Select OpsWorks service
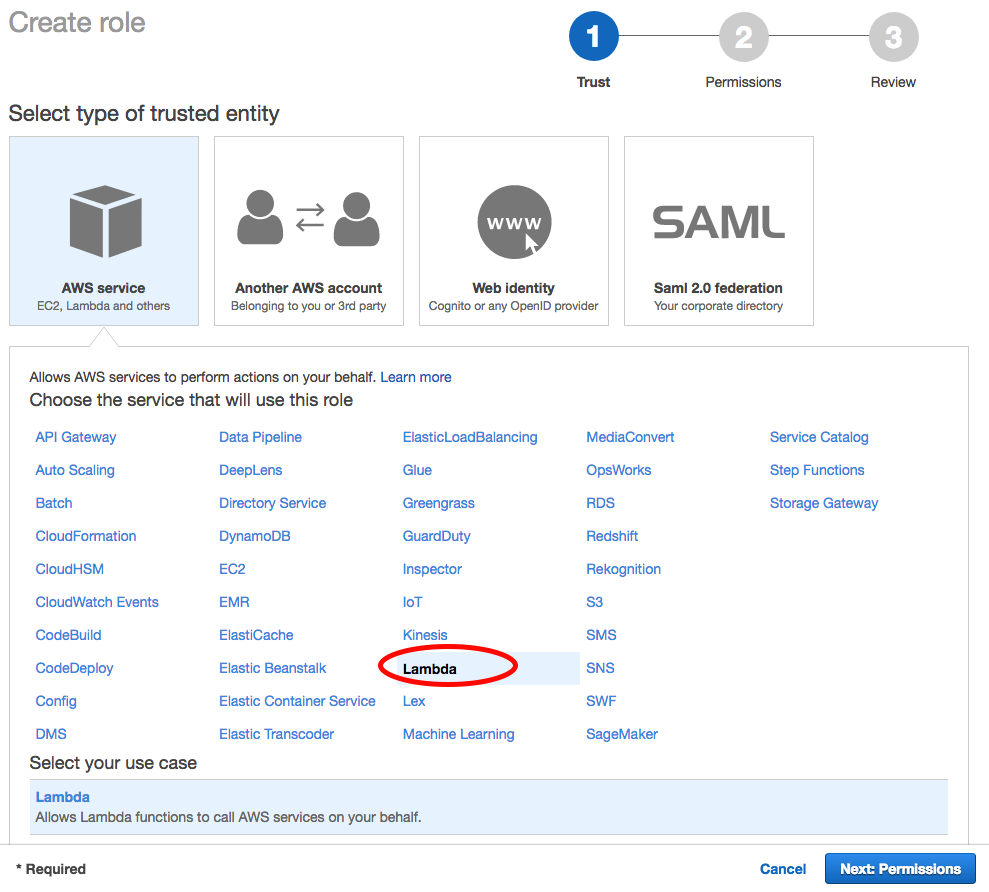 tap(618, 470)
